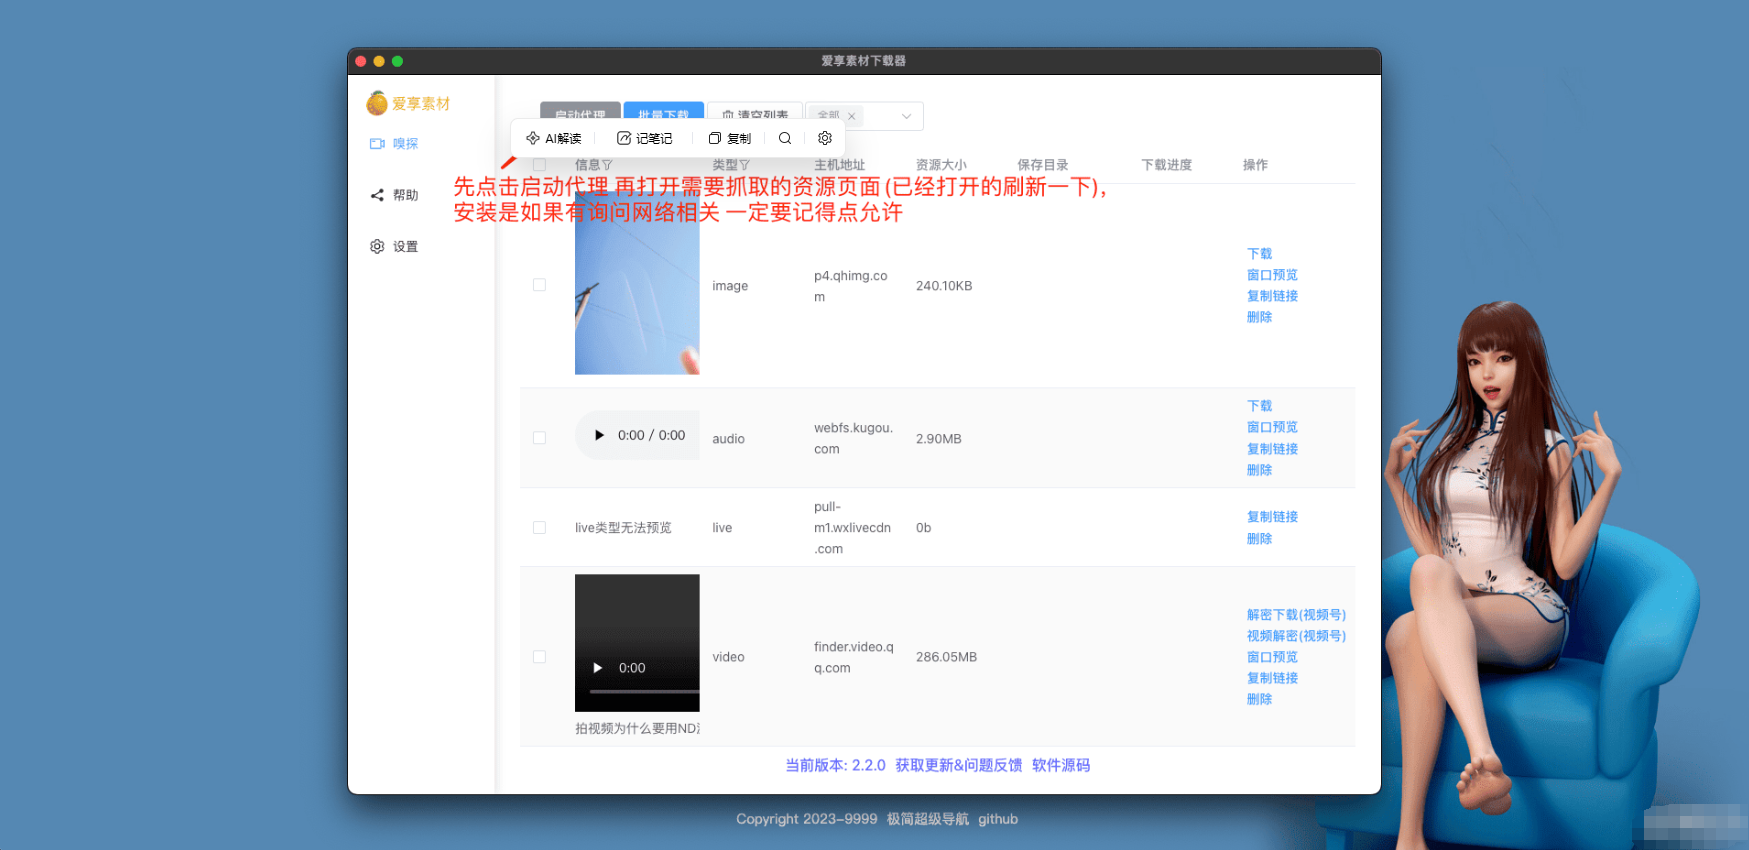Image resolution: width=1749 pixels, height=850 pixels.
Task: Expand the 全部 type filter dropdown
Action: tap(906, 116)
